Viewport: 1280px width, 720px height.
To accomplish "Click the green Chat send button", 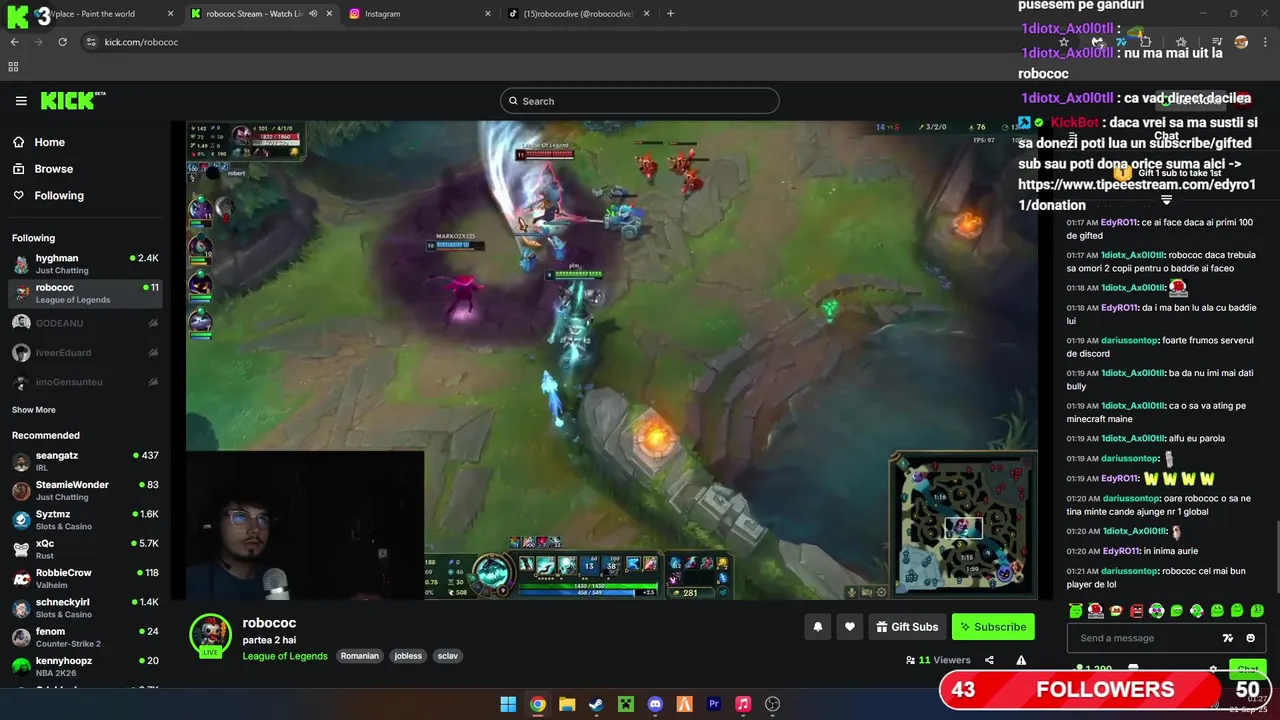I will point(1247,669).
